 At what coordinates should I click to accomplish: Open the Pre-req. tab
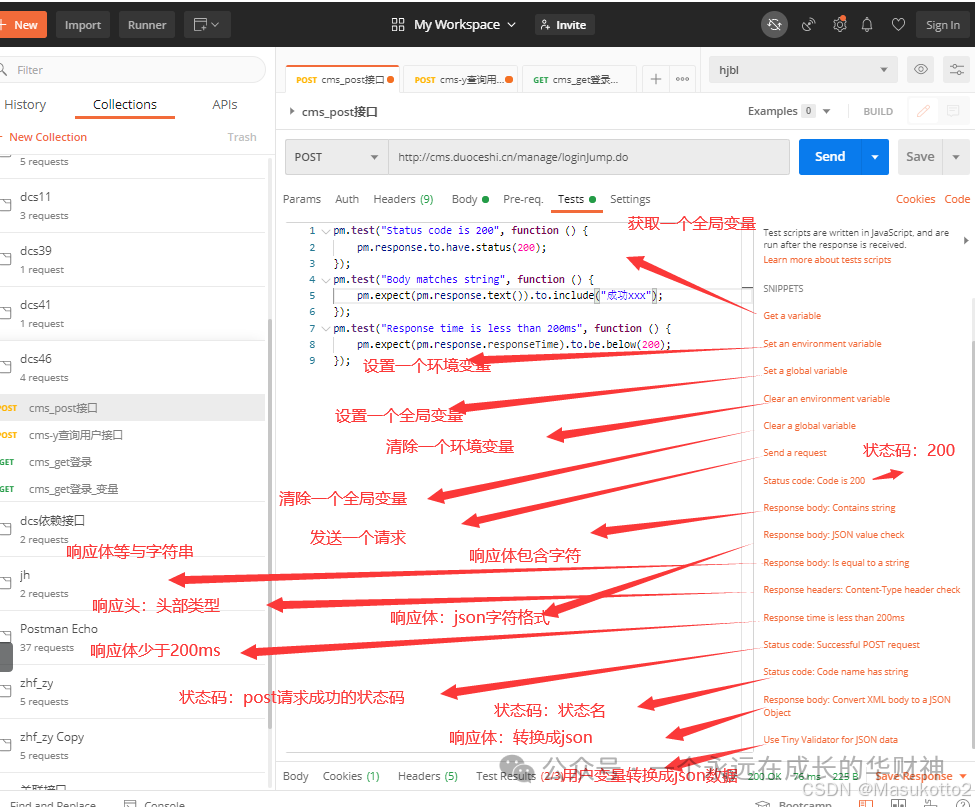(x=523, y=199)
